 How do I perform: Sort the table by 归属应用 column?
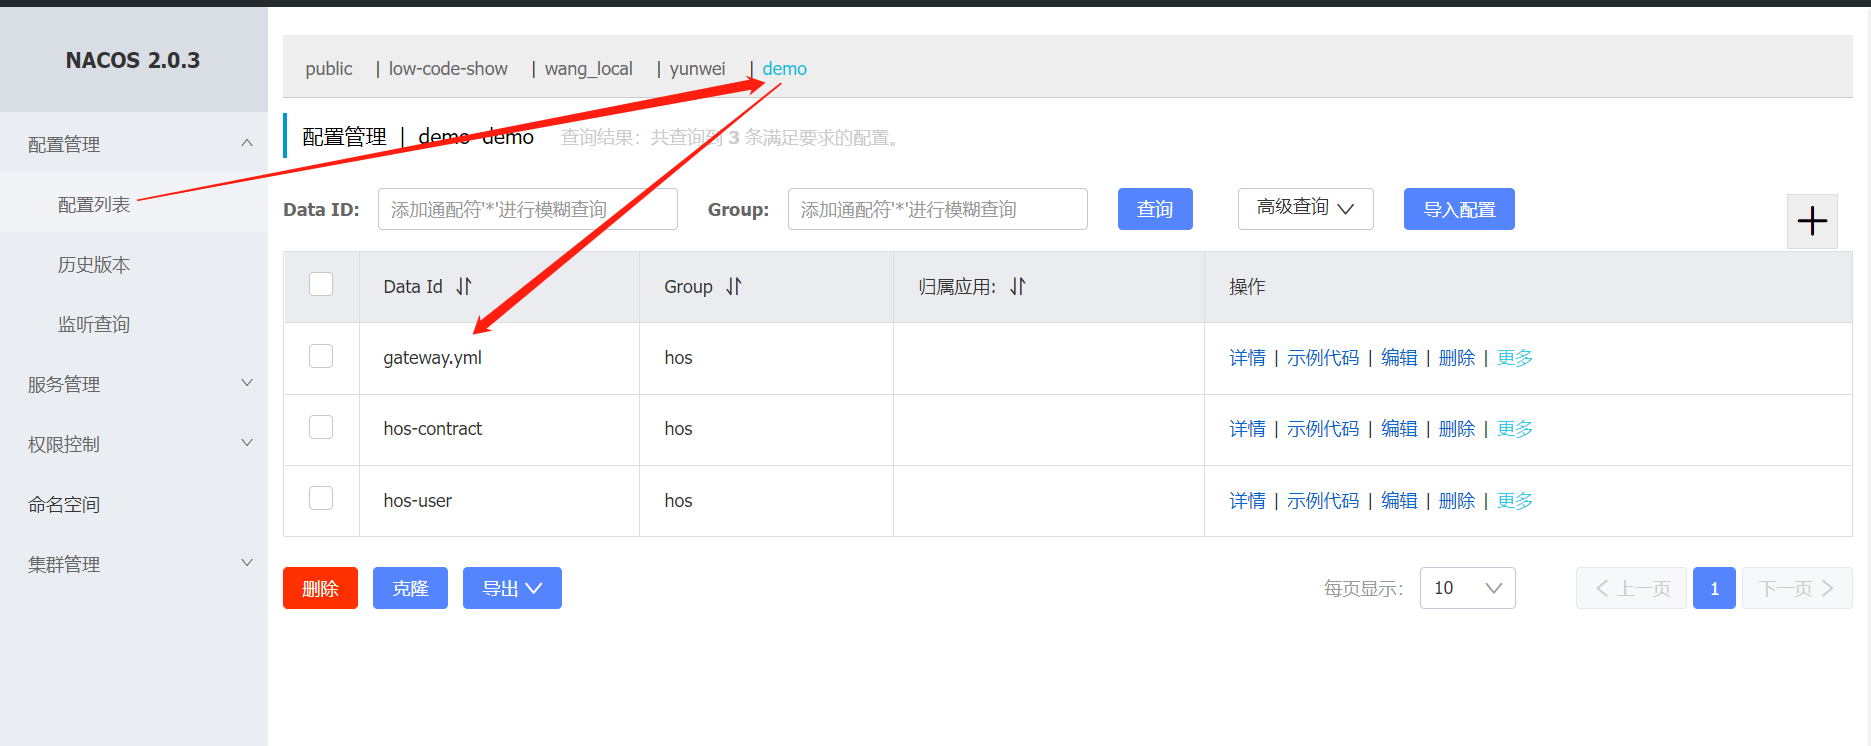(x=1018, y=287)
